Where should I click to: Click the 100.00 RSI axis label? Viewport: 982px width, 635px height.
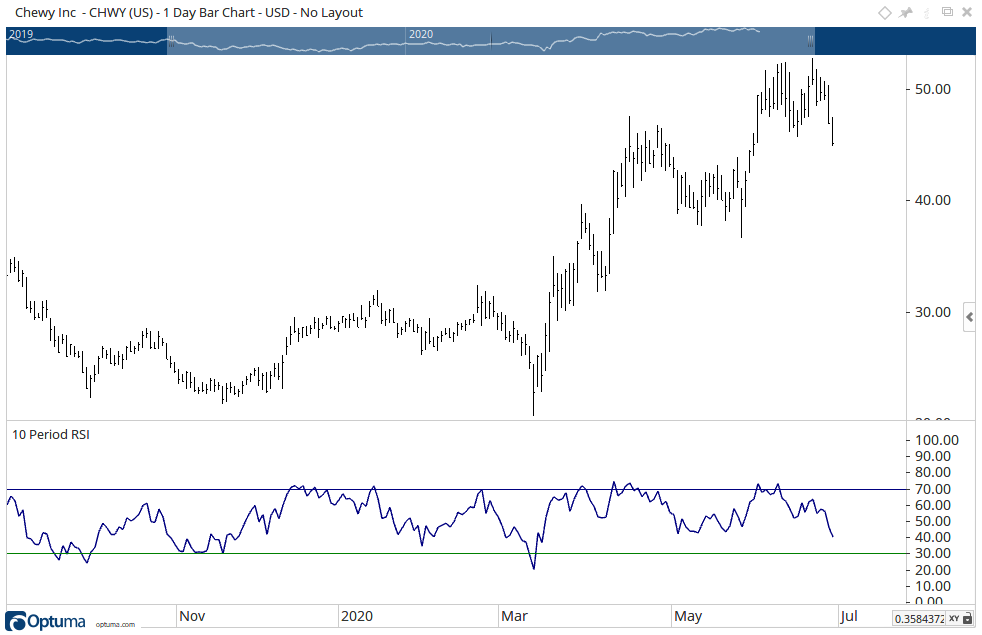[937, 440]
